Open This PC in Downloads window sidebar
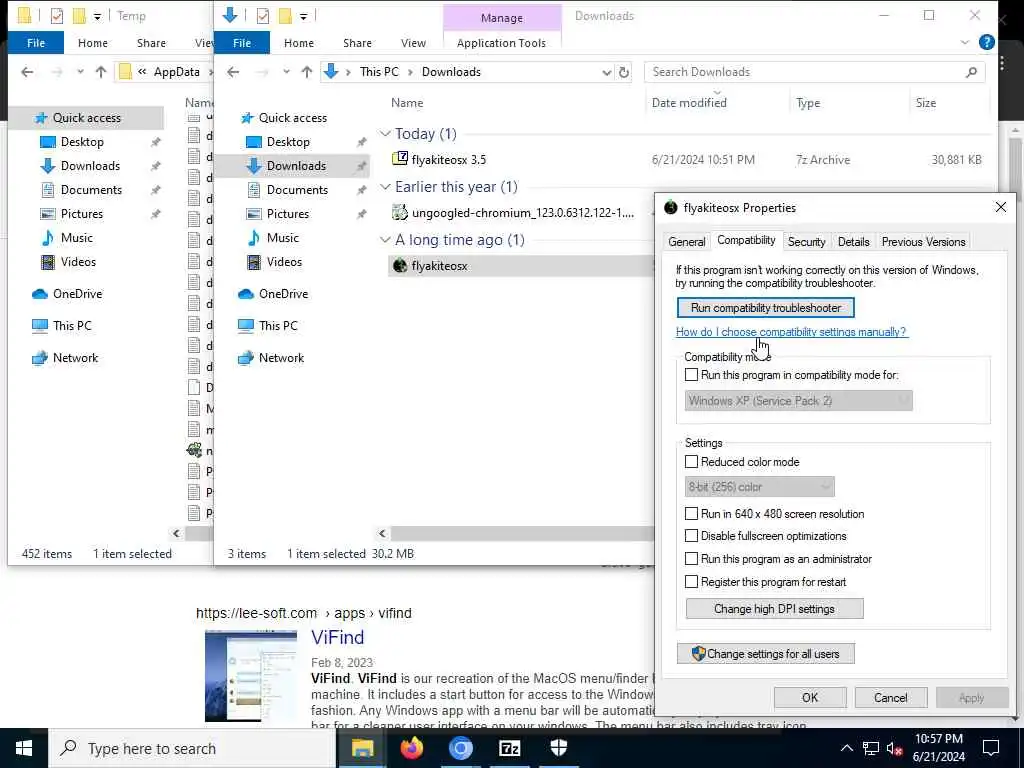The width and height of the screenshot is (1024, 768). (x=278, y=325)
